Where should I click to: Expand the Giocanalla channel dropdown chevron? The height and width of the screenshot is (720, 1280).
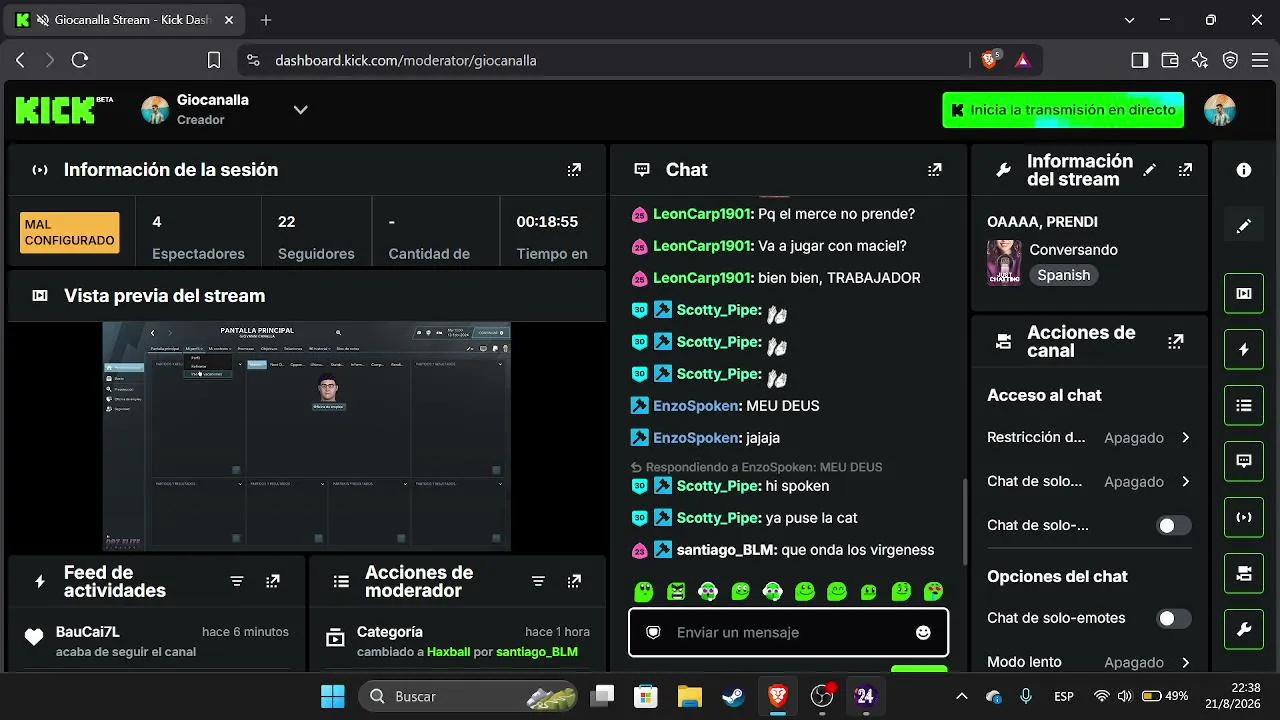(x=300, y=110)
